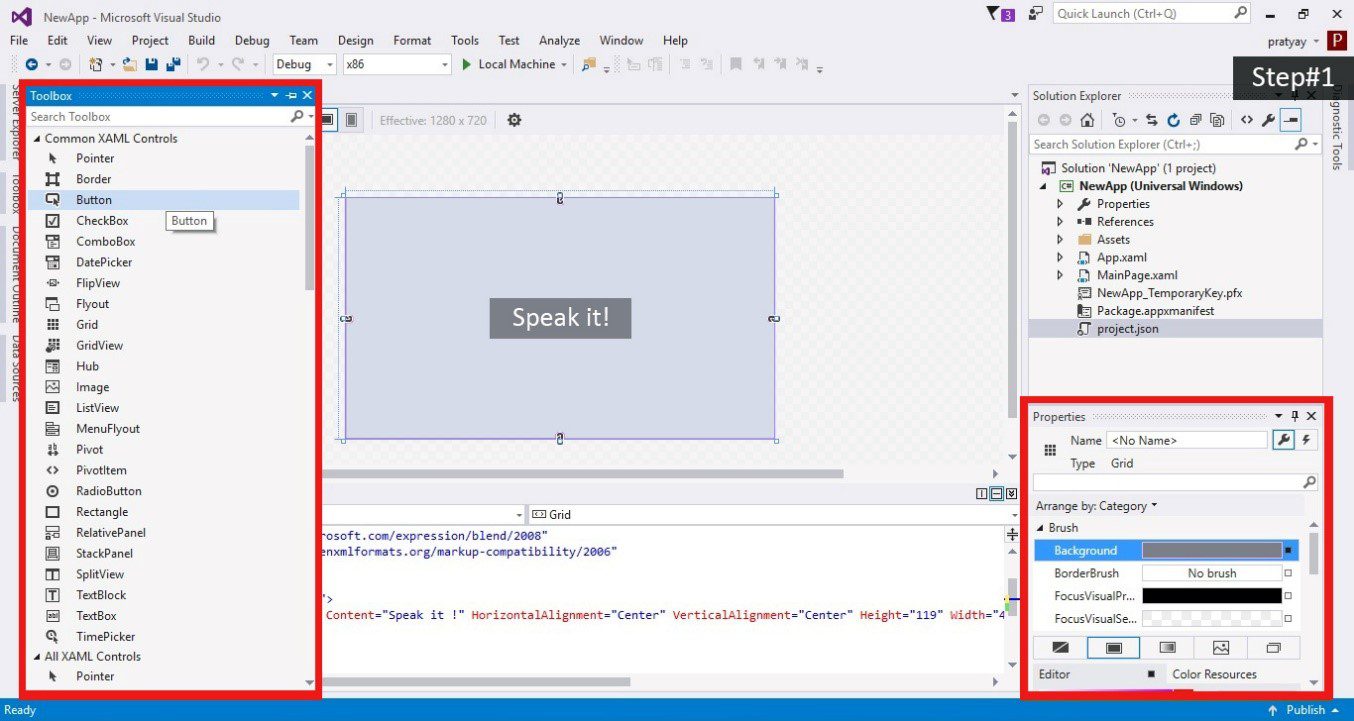Screen dimensions: 1354x721
Task: Collapse the All XAML Controls group
Action: (37, 657)
